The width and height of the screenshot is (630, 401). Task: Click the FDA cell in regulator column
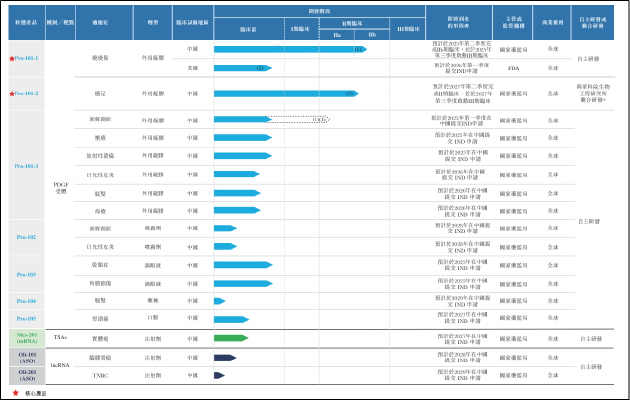coord(513,68)
